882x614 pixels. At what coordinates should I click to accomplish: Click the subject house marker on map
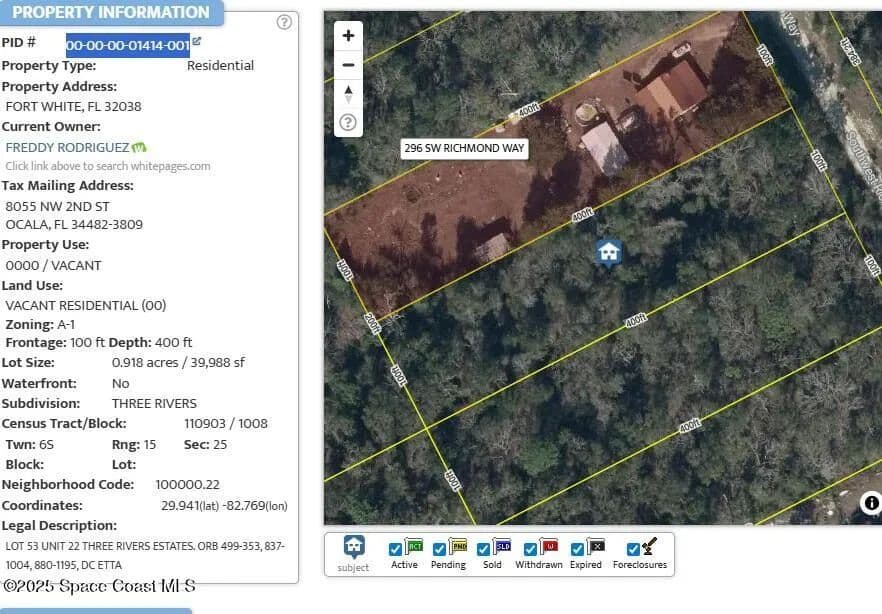click(x=608, y=252)
